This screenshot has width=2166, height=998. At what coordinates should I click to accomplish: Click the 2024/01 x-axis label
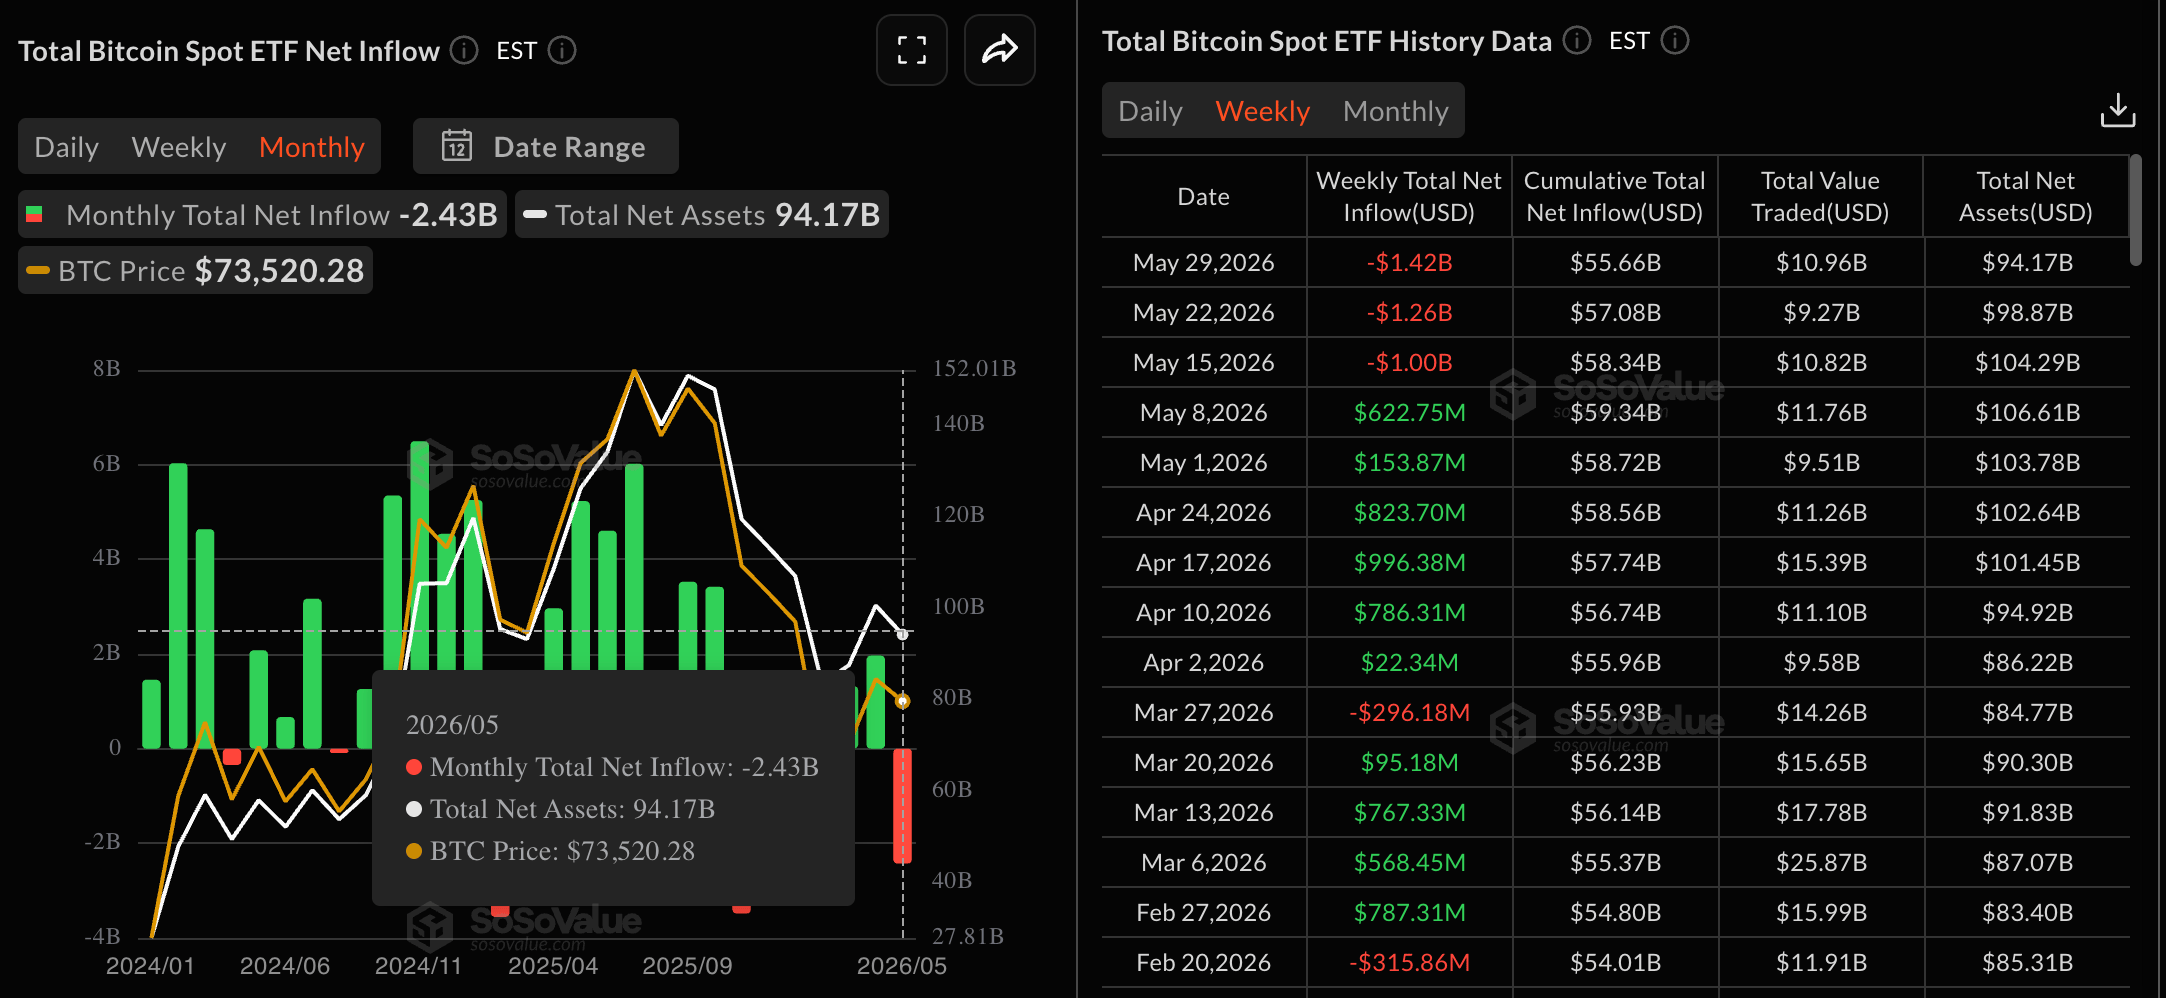[x=150, y=965]
